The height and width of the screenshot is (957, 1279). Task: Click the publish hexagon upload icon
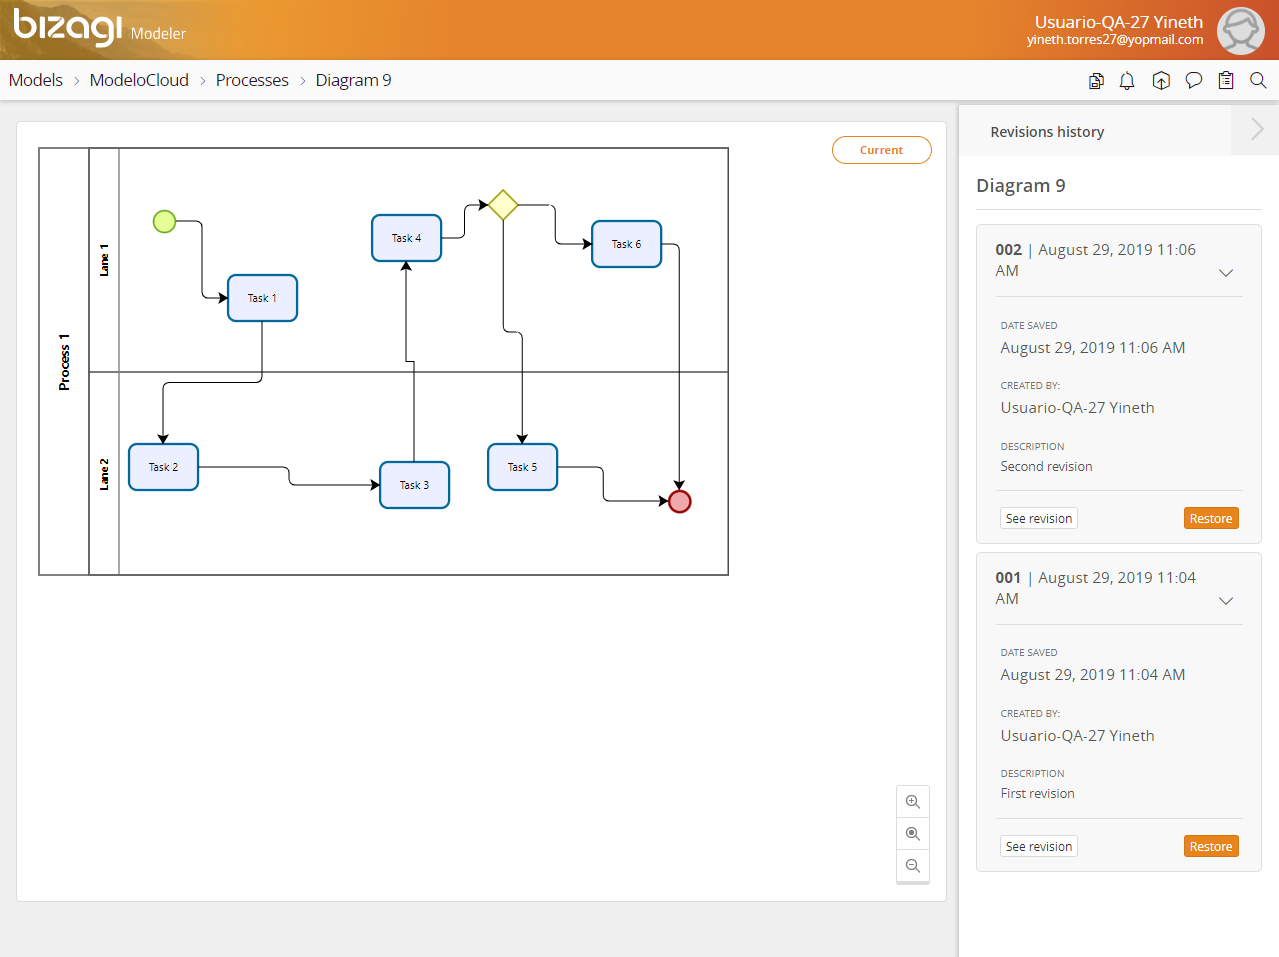[x=1161, y=81]
